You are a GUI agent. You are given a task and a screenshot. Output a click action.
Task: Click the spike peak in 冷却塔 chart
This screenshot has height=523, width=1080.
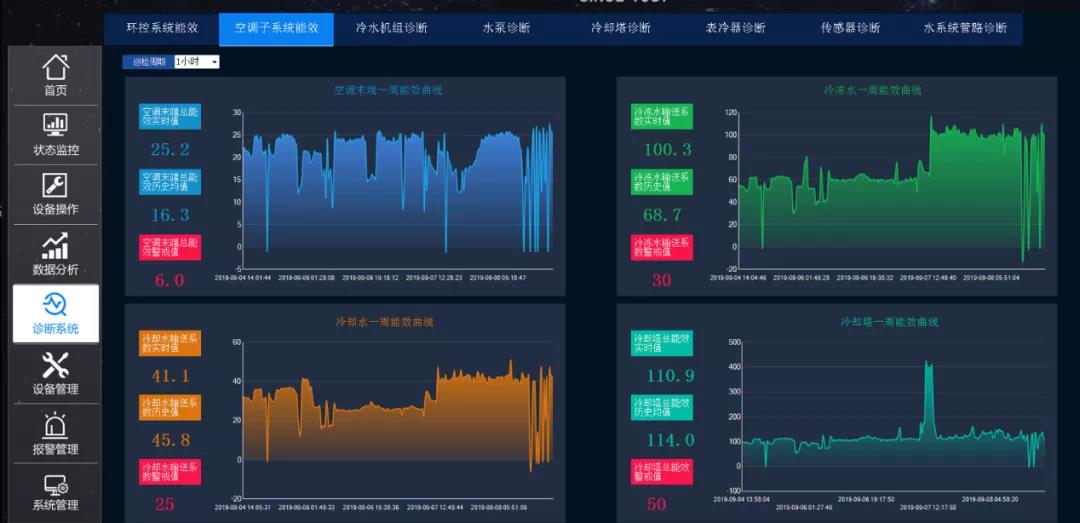tap(928, 364)
